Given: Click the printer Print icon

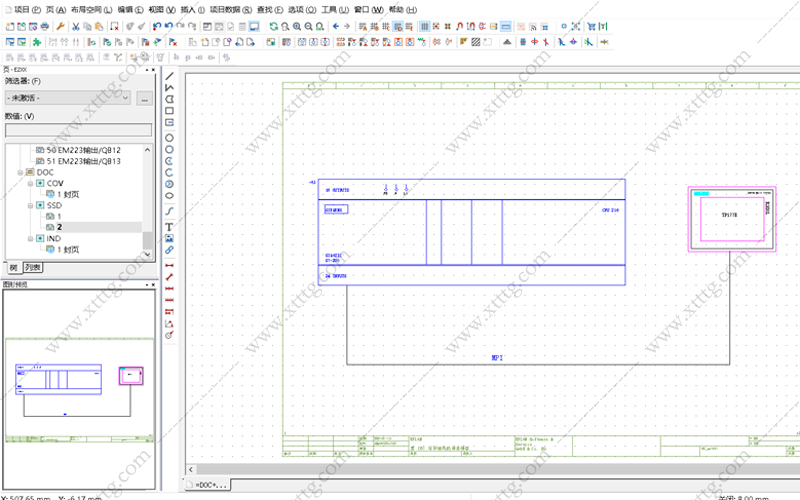Looking at the screenshot, I should pyautogui.click(x=45, y=27).
